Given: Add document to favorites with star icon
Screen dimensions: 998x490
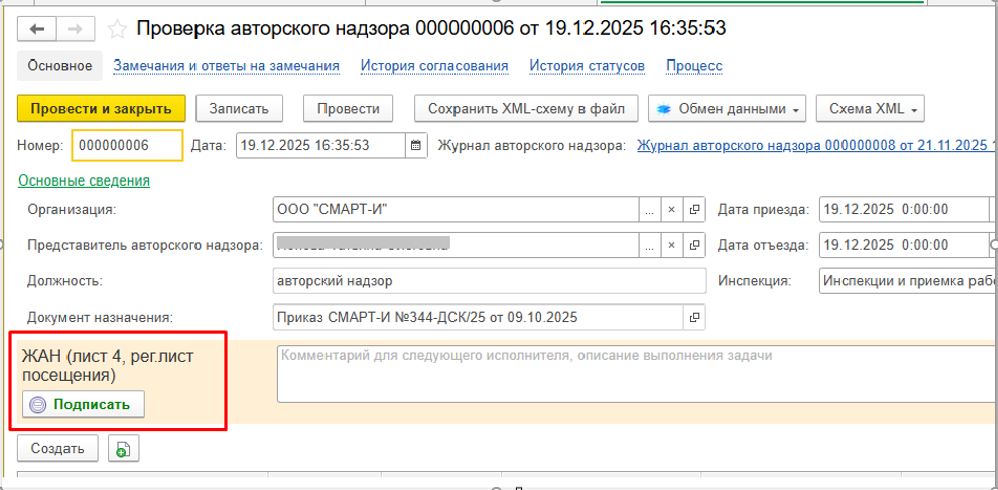Looking at the screenshot, I should (x=117, y=29).
